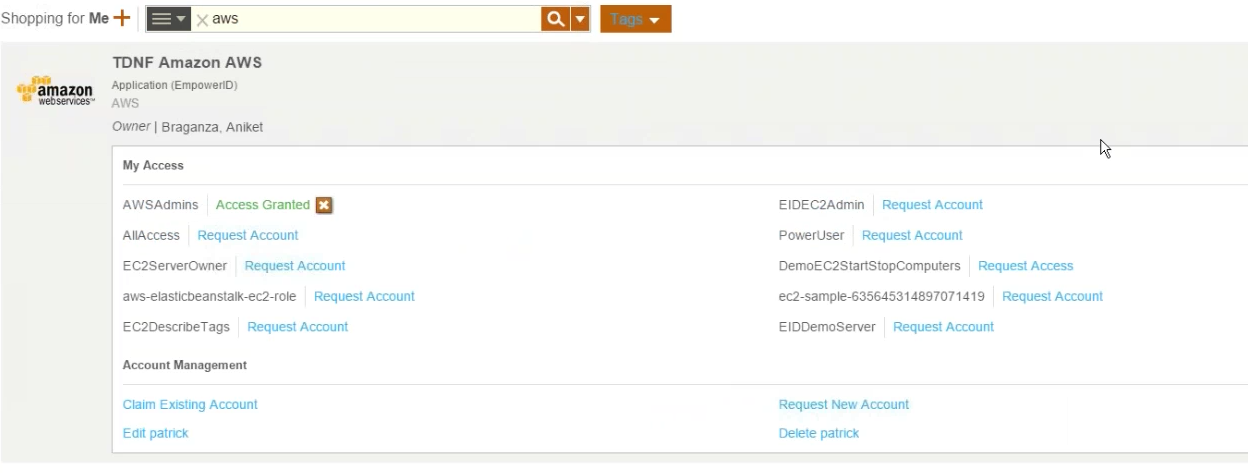Viewport: 1248px width, 473px height.
Task: Click owner name Braganza, Aniket
Action: click(211, 127)
